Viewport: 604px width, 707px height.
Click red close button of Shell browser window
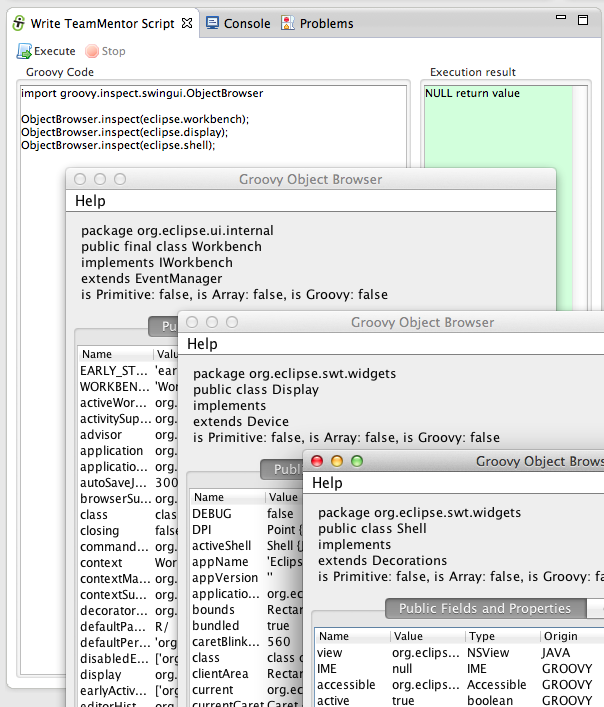318,461
